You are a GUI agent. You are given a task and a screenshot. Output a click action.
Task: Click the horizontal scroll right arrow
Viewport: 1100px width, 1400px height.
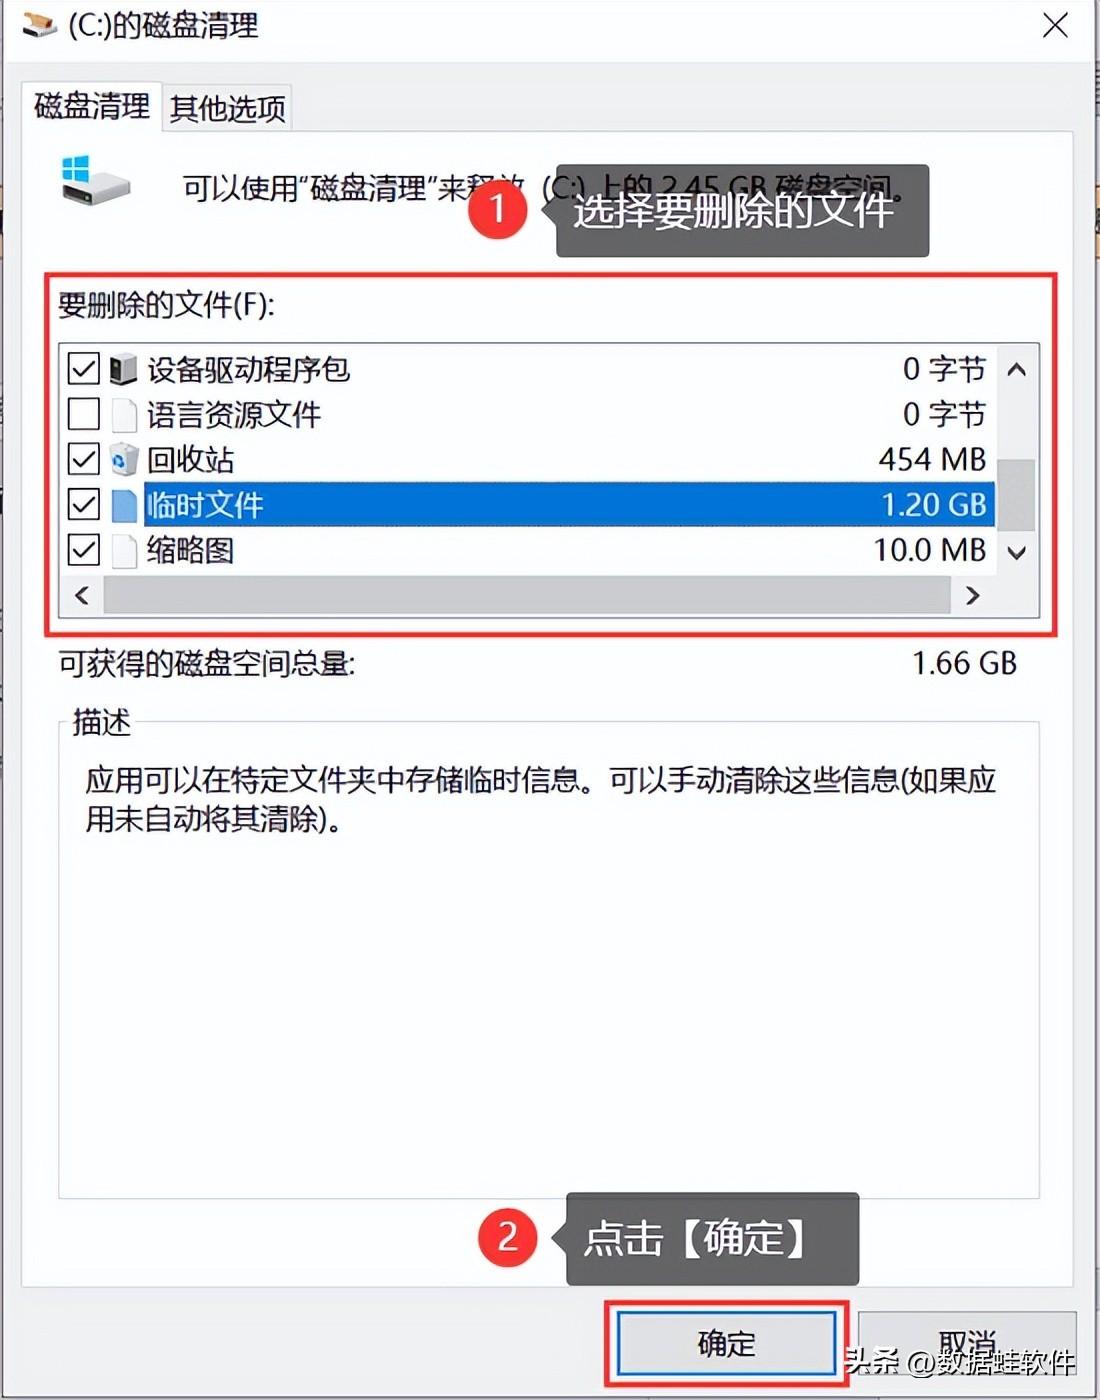pyautogui.click(x=972, y=595)
